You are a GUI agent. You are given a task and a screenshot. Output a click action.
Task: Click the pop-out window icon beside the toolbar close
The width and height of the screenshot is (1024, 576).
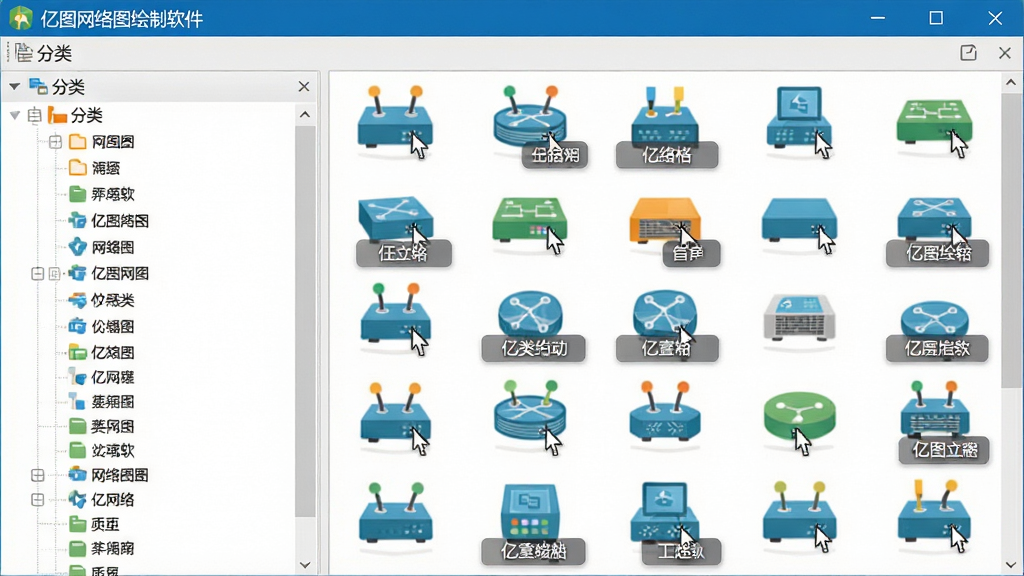tap(968, 53)
